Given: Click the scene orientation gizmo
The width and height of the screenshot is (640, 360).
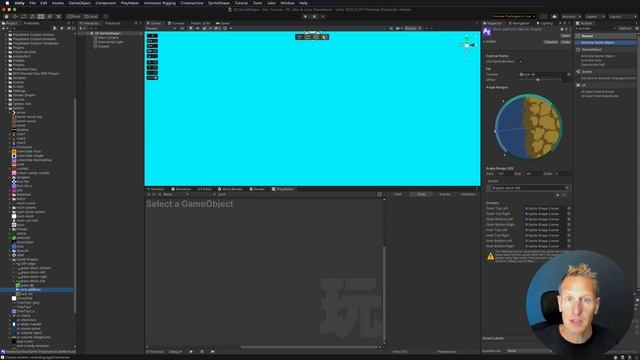Looking at the screenshot, I should 467,44.
